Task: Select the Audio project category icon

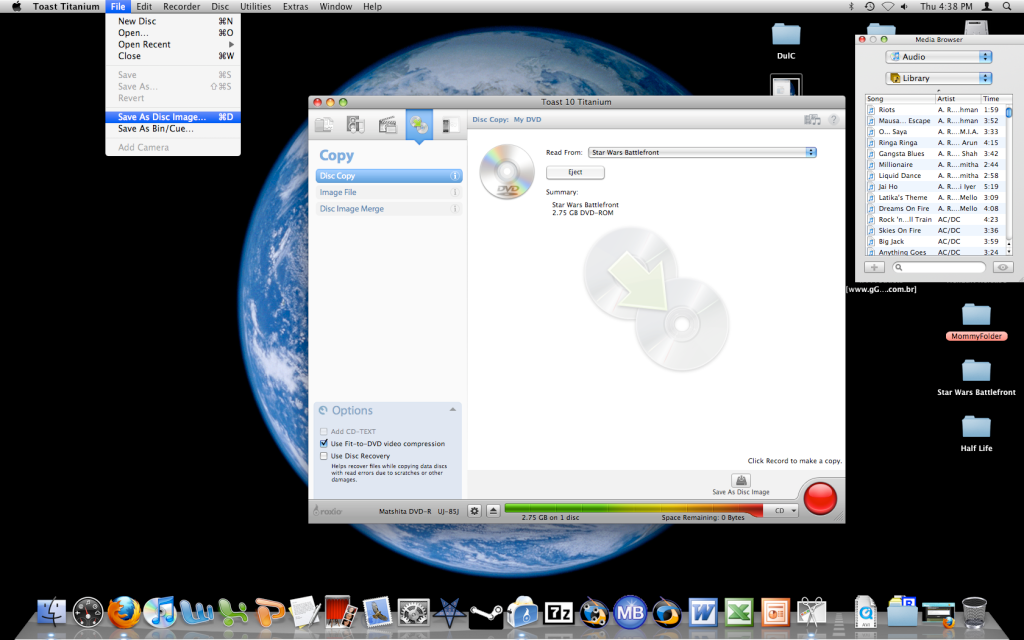Action: (355, 124)
